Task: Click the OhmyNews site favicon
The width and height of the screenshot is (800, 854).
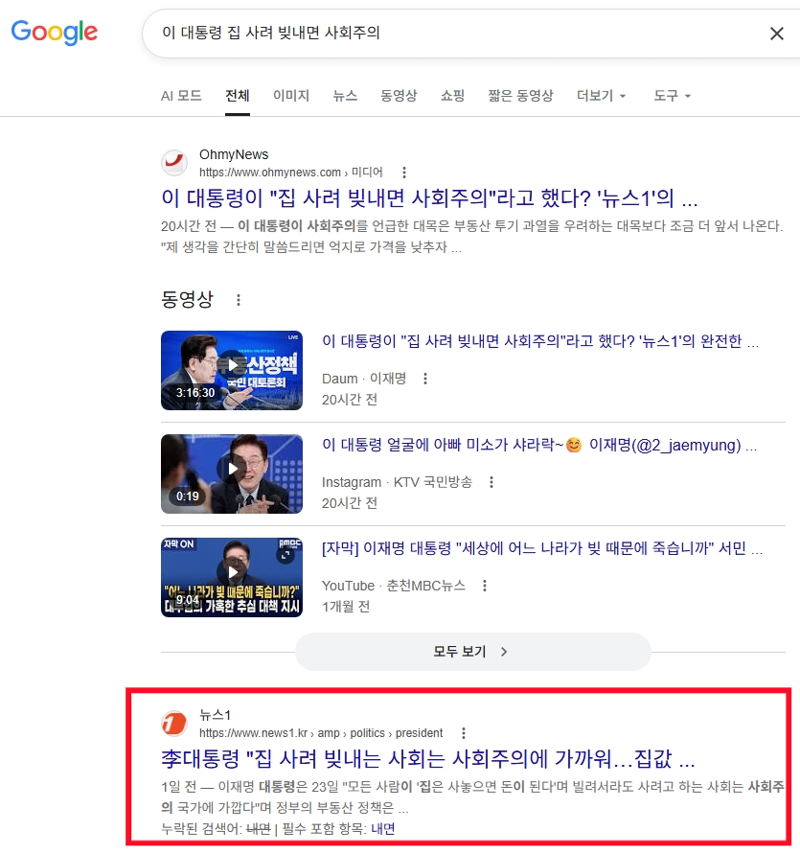Action: click(174, 162)
